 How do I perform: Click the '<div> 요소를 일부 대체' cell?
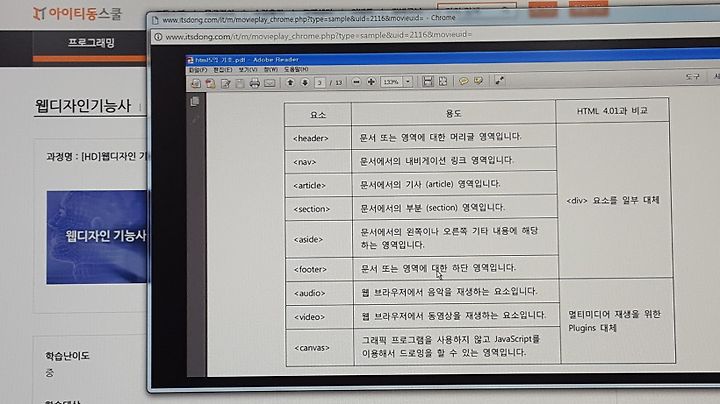point(613,200)
